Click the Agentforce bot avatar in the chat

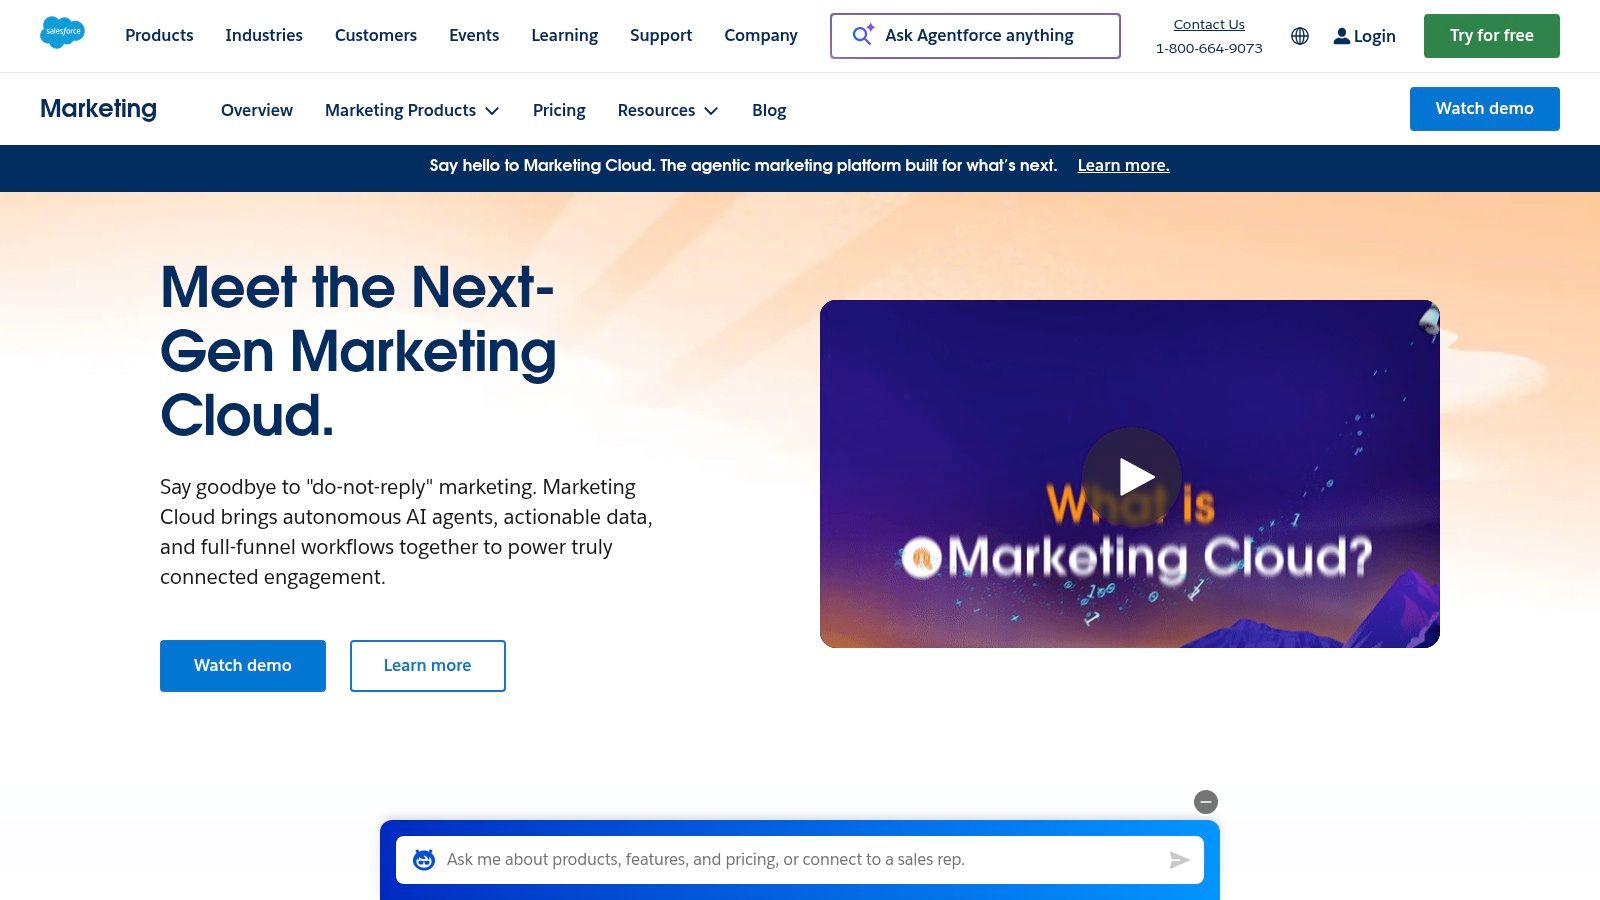pyautogui.click(x=422, y=859)
